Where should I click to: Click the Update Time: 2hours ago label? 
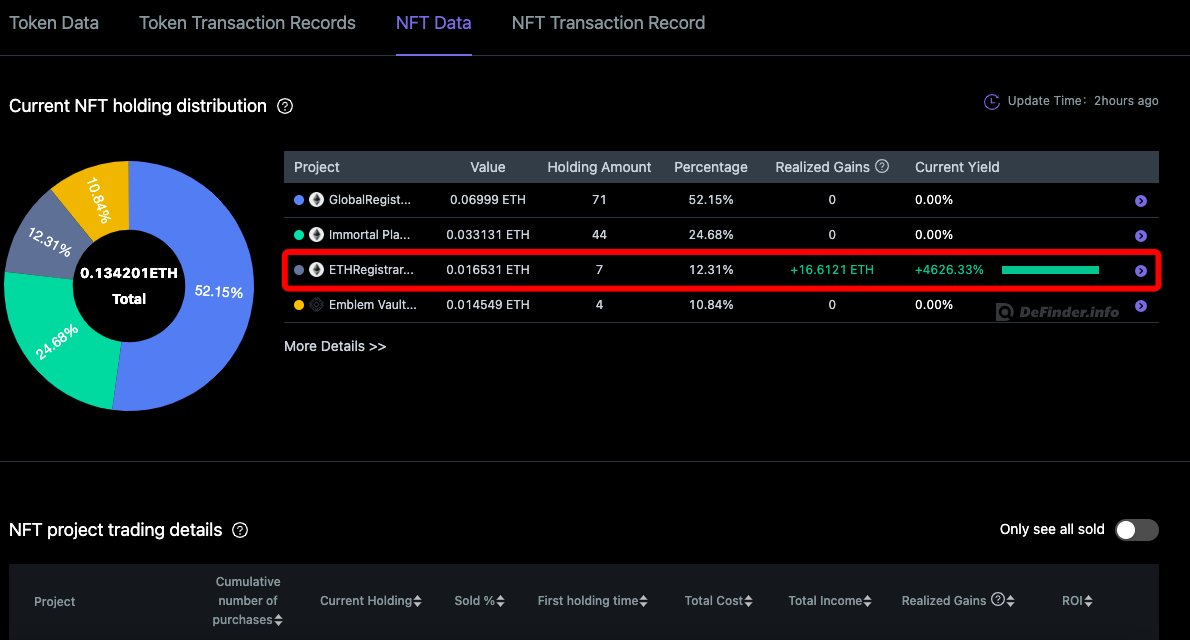(x=1083, y=101)
